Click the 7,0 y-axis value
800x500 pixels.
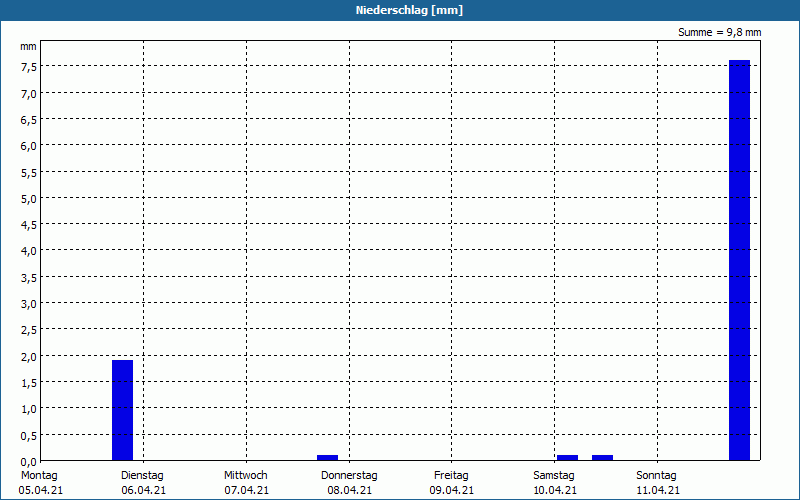click(x=29, y=94)
